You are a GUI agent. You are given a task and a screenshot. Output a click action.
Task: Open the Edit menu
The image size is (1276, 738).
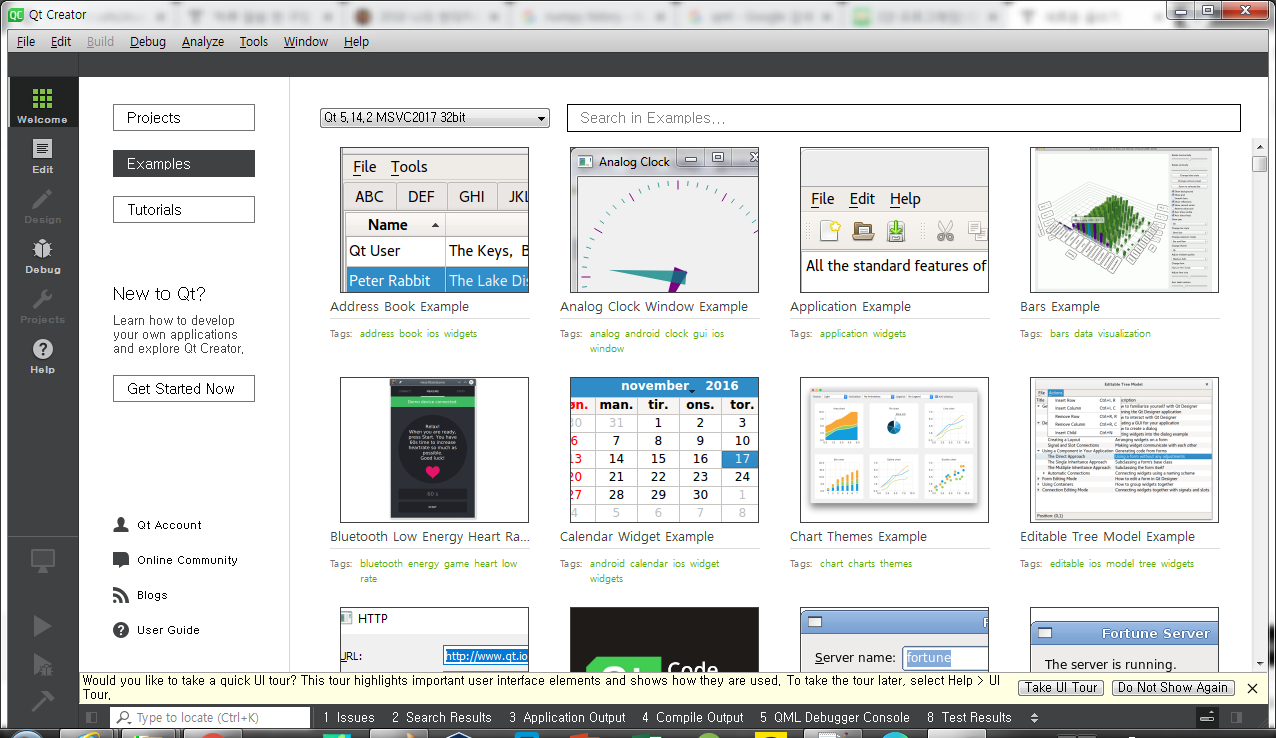[61, 41]
